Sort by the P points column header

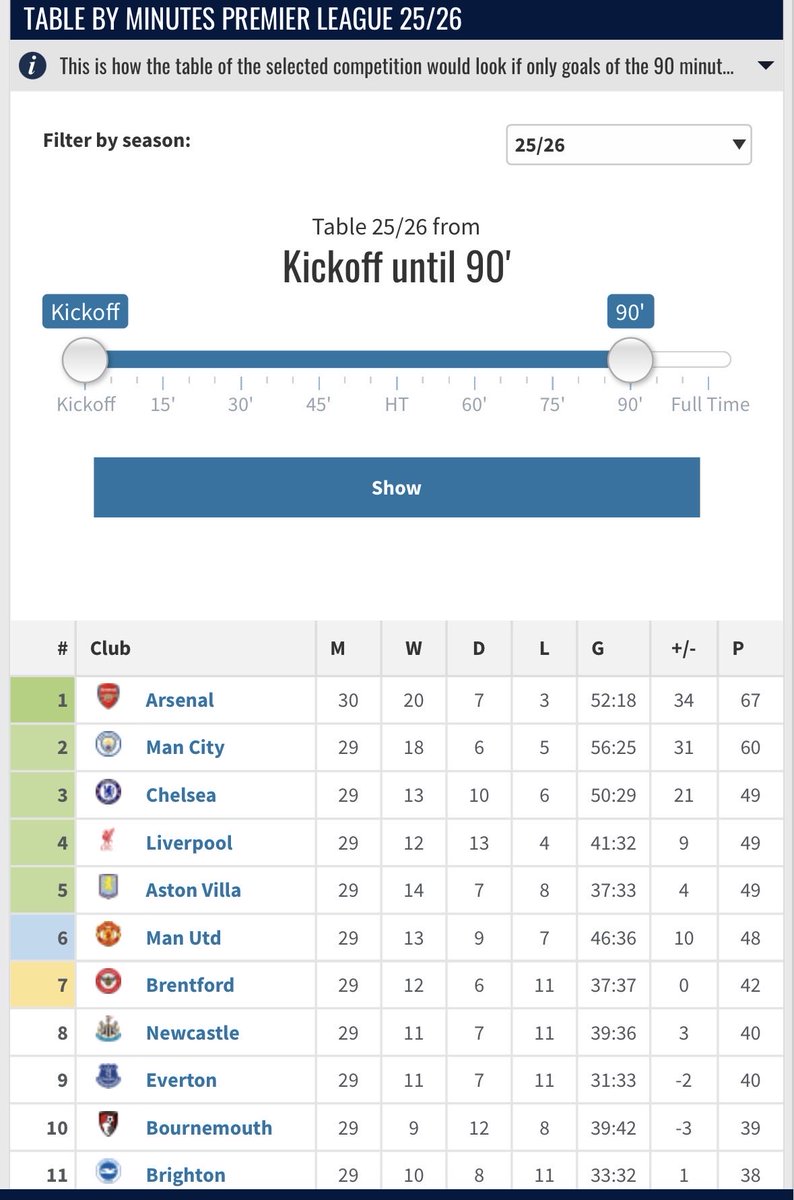[x=738, y=647]
